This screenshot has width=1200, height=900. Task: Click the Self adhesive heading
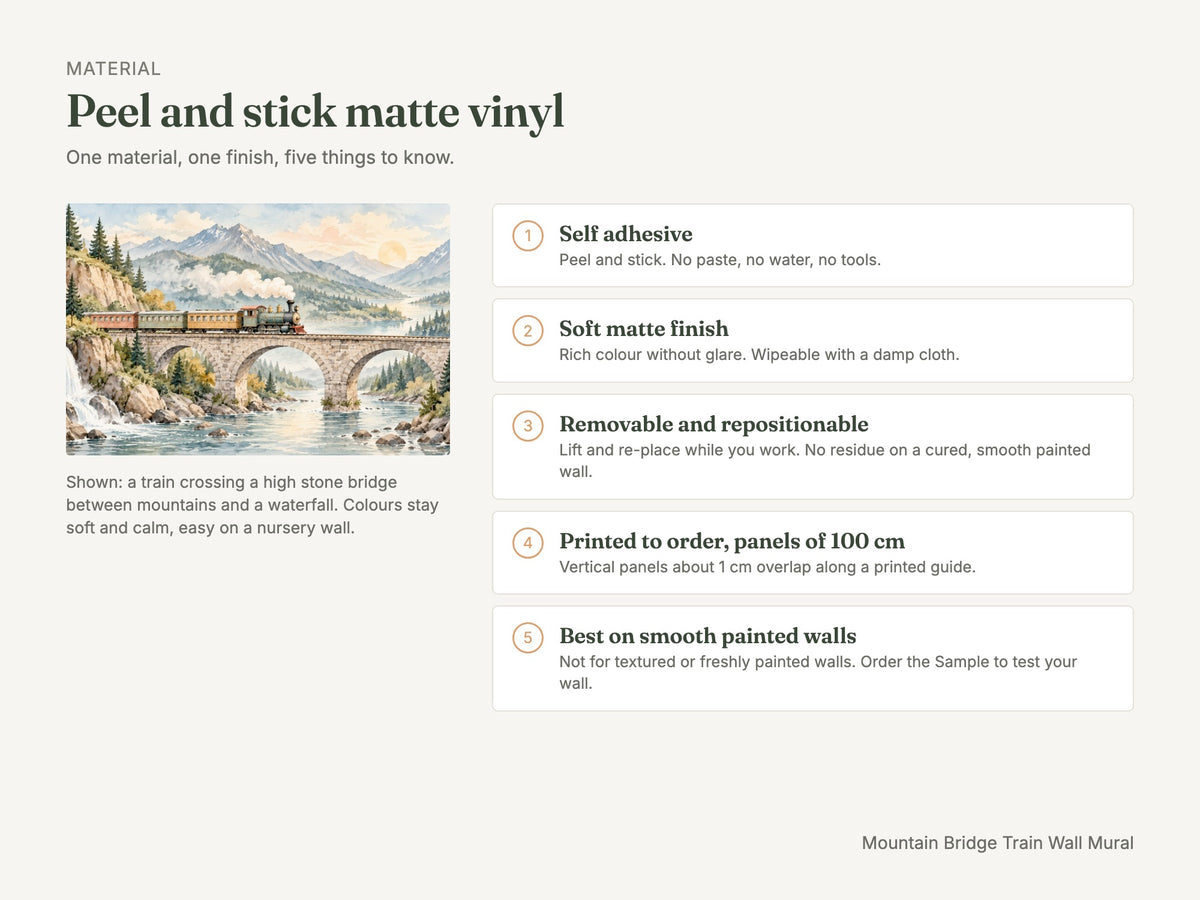pyautogui.click(x=626, y=234)
